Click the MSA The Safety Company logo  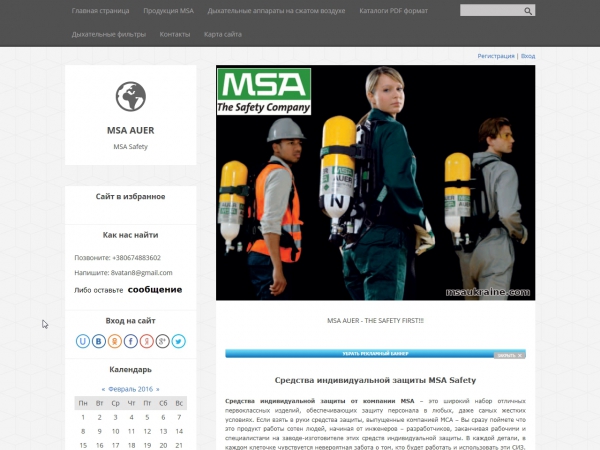[x=264, y=91]
